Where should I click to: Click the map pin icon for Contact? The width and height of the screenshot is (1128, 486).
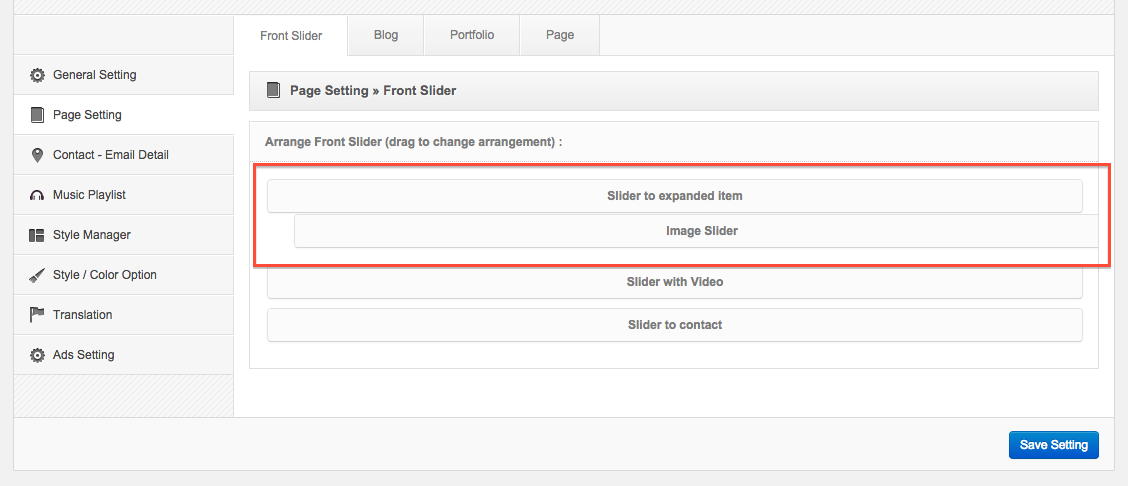[37, 155]
